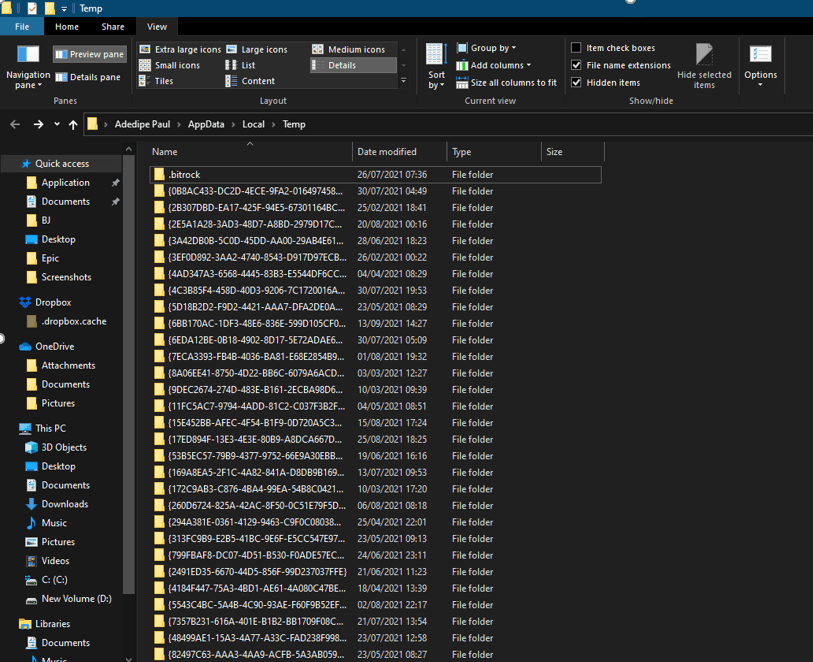This screenshot has width=813, height=662.
Task: Open folder Options from the ribbon
Action: [x=760, y=65]
